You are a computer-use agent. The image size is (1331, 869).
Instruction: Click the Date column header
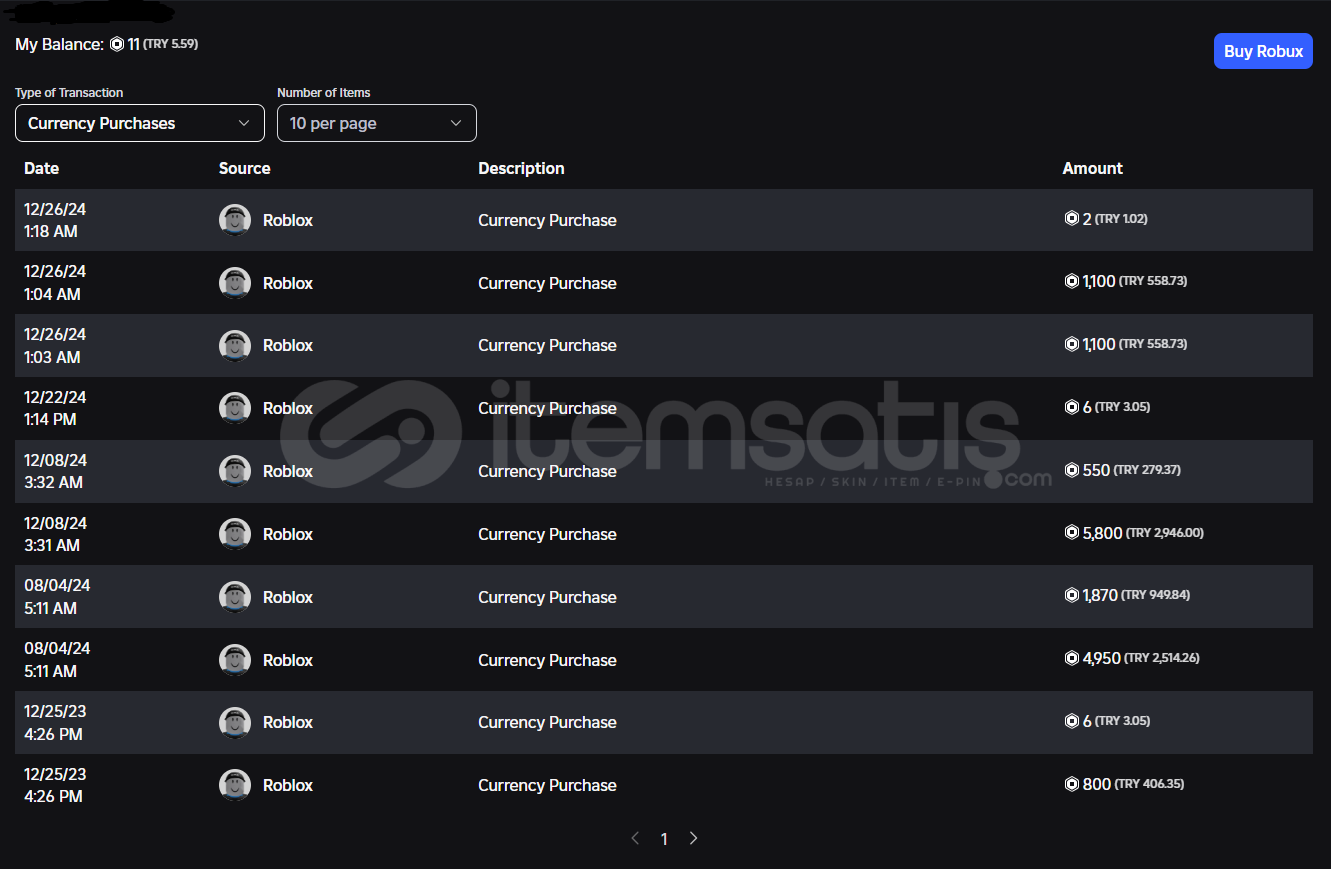[42, 168]
